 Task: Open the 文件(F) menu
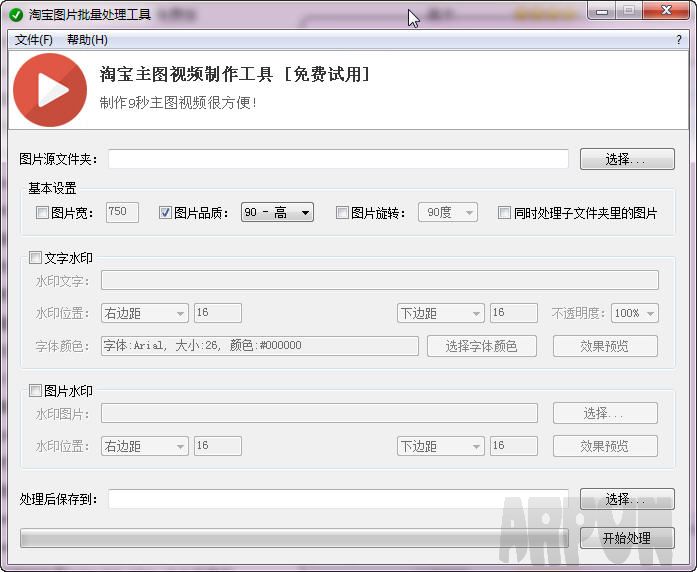click(x=34, y=40)
